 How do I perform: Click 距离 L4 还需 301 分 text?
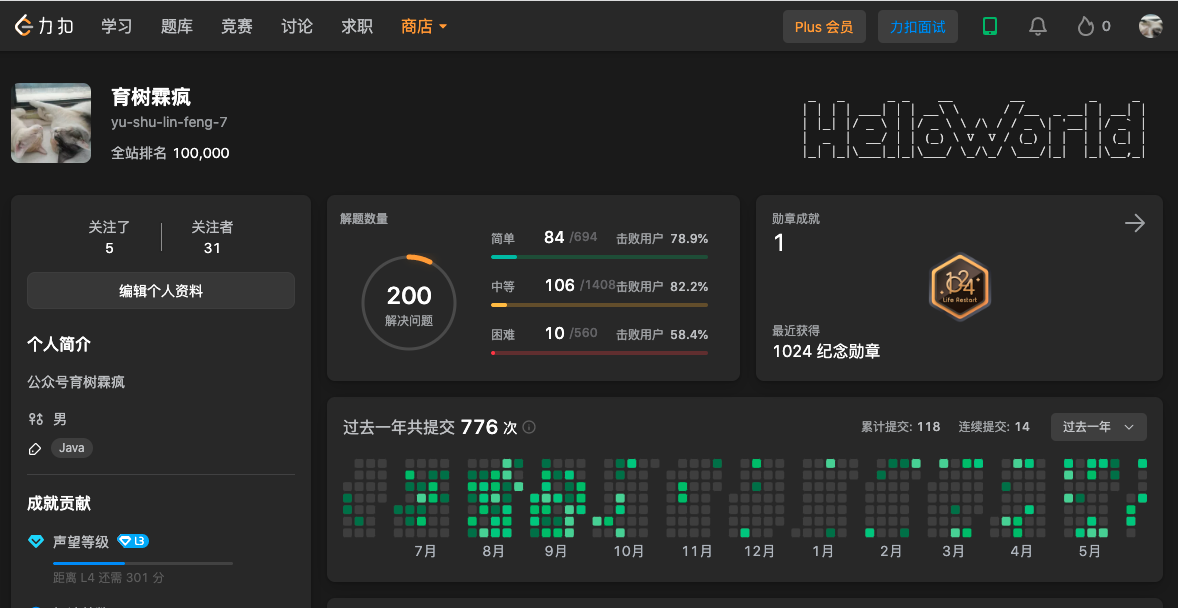point(109,578)
